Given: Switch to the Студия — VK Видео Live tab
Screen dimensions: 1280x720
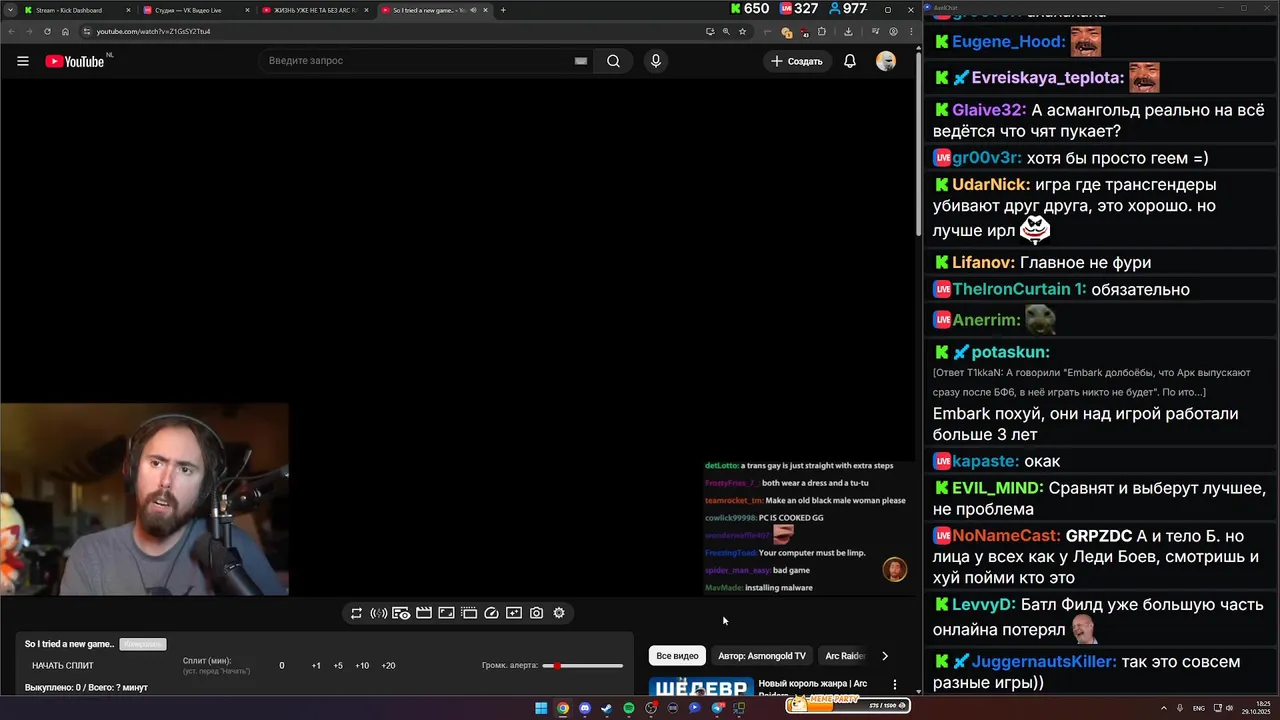Looking at the screenshot, I should point(196,10).
